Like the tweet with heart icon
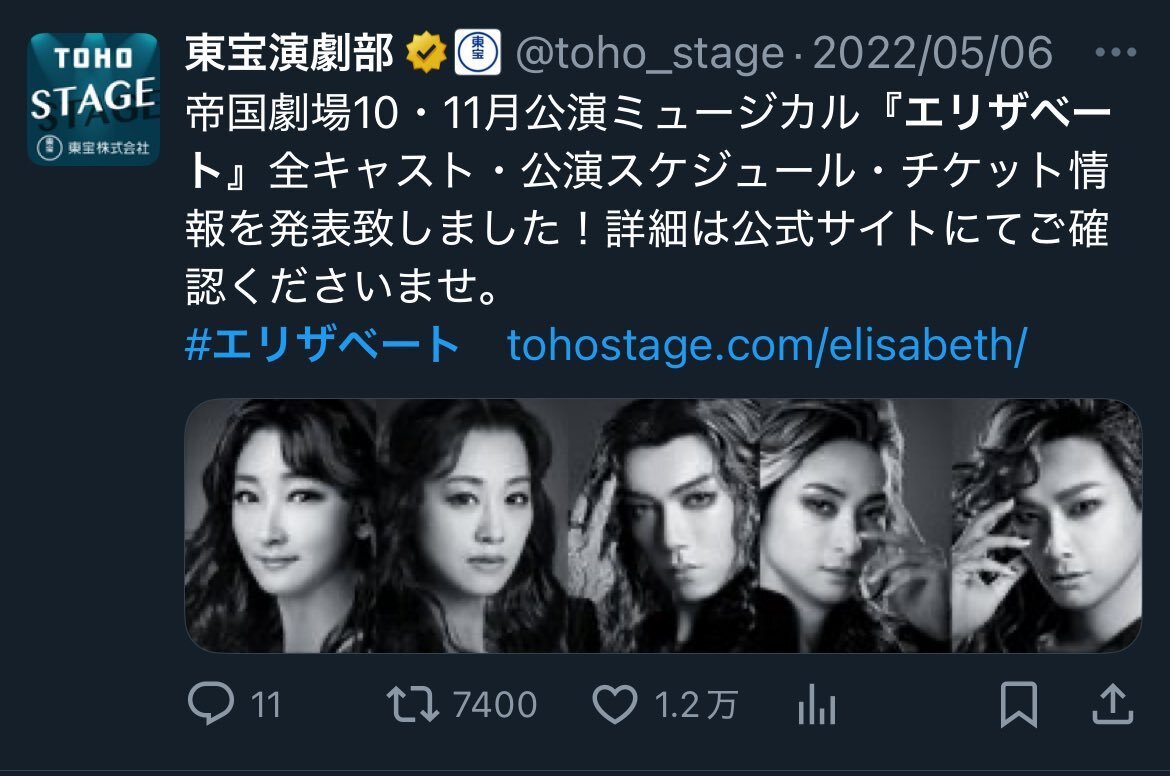This screenshot has height=776, width=1170. (x=615, y=704)
